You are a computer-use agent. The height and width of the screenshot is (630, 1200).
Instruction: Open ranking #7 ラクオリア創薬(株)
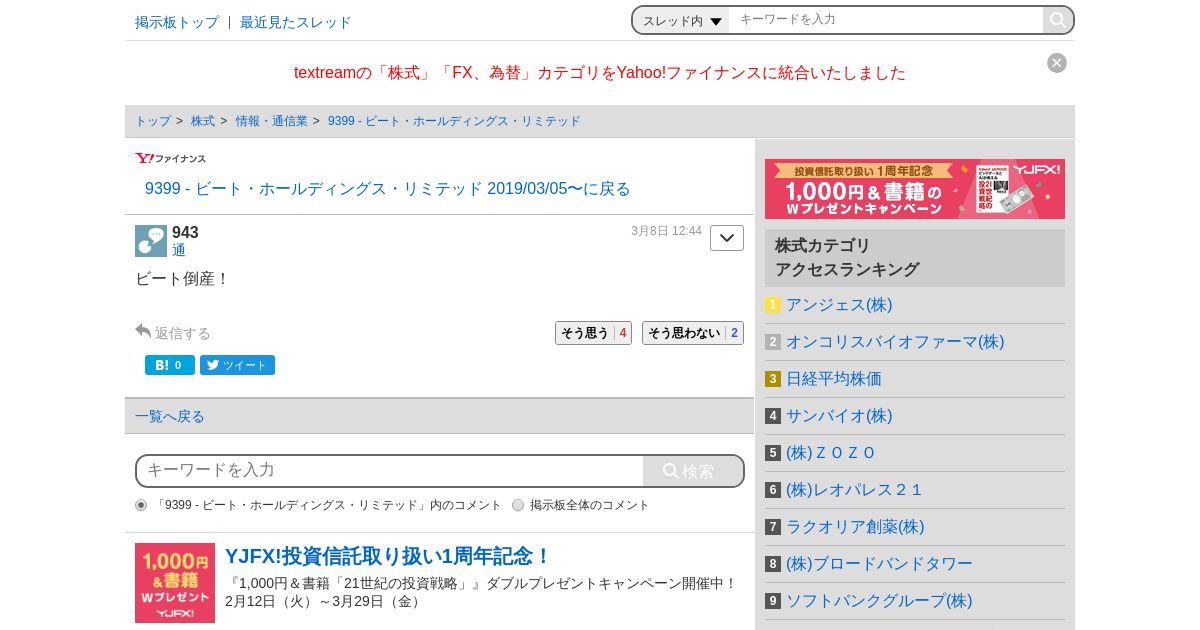(855, 527)
